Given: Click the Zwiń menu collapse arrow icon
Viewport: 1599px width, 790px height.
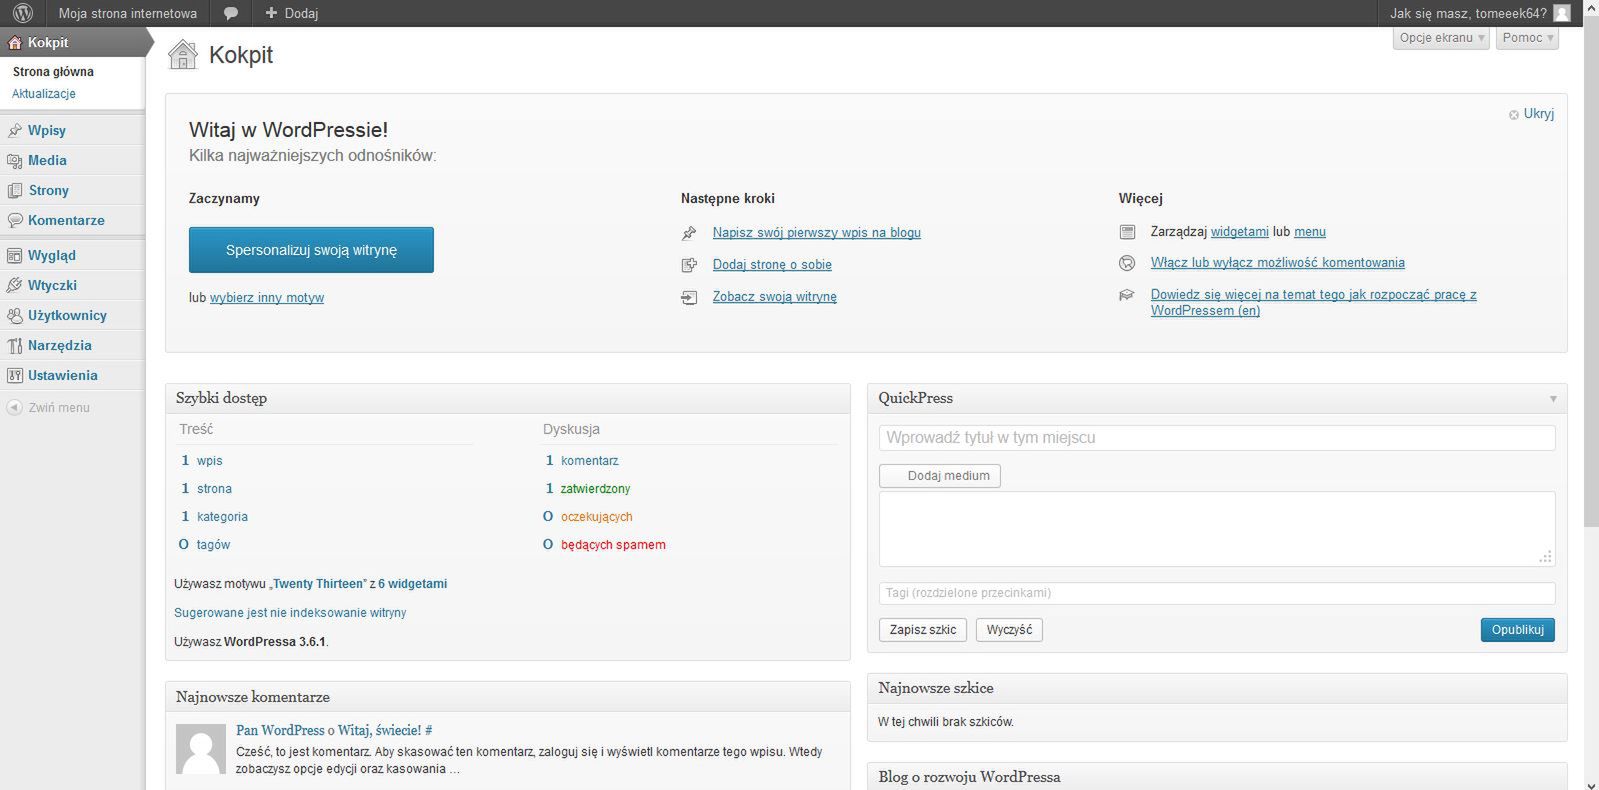Looking at the screenshot, I should click(14, 408).
